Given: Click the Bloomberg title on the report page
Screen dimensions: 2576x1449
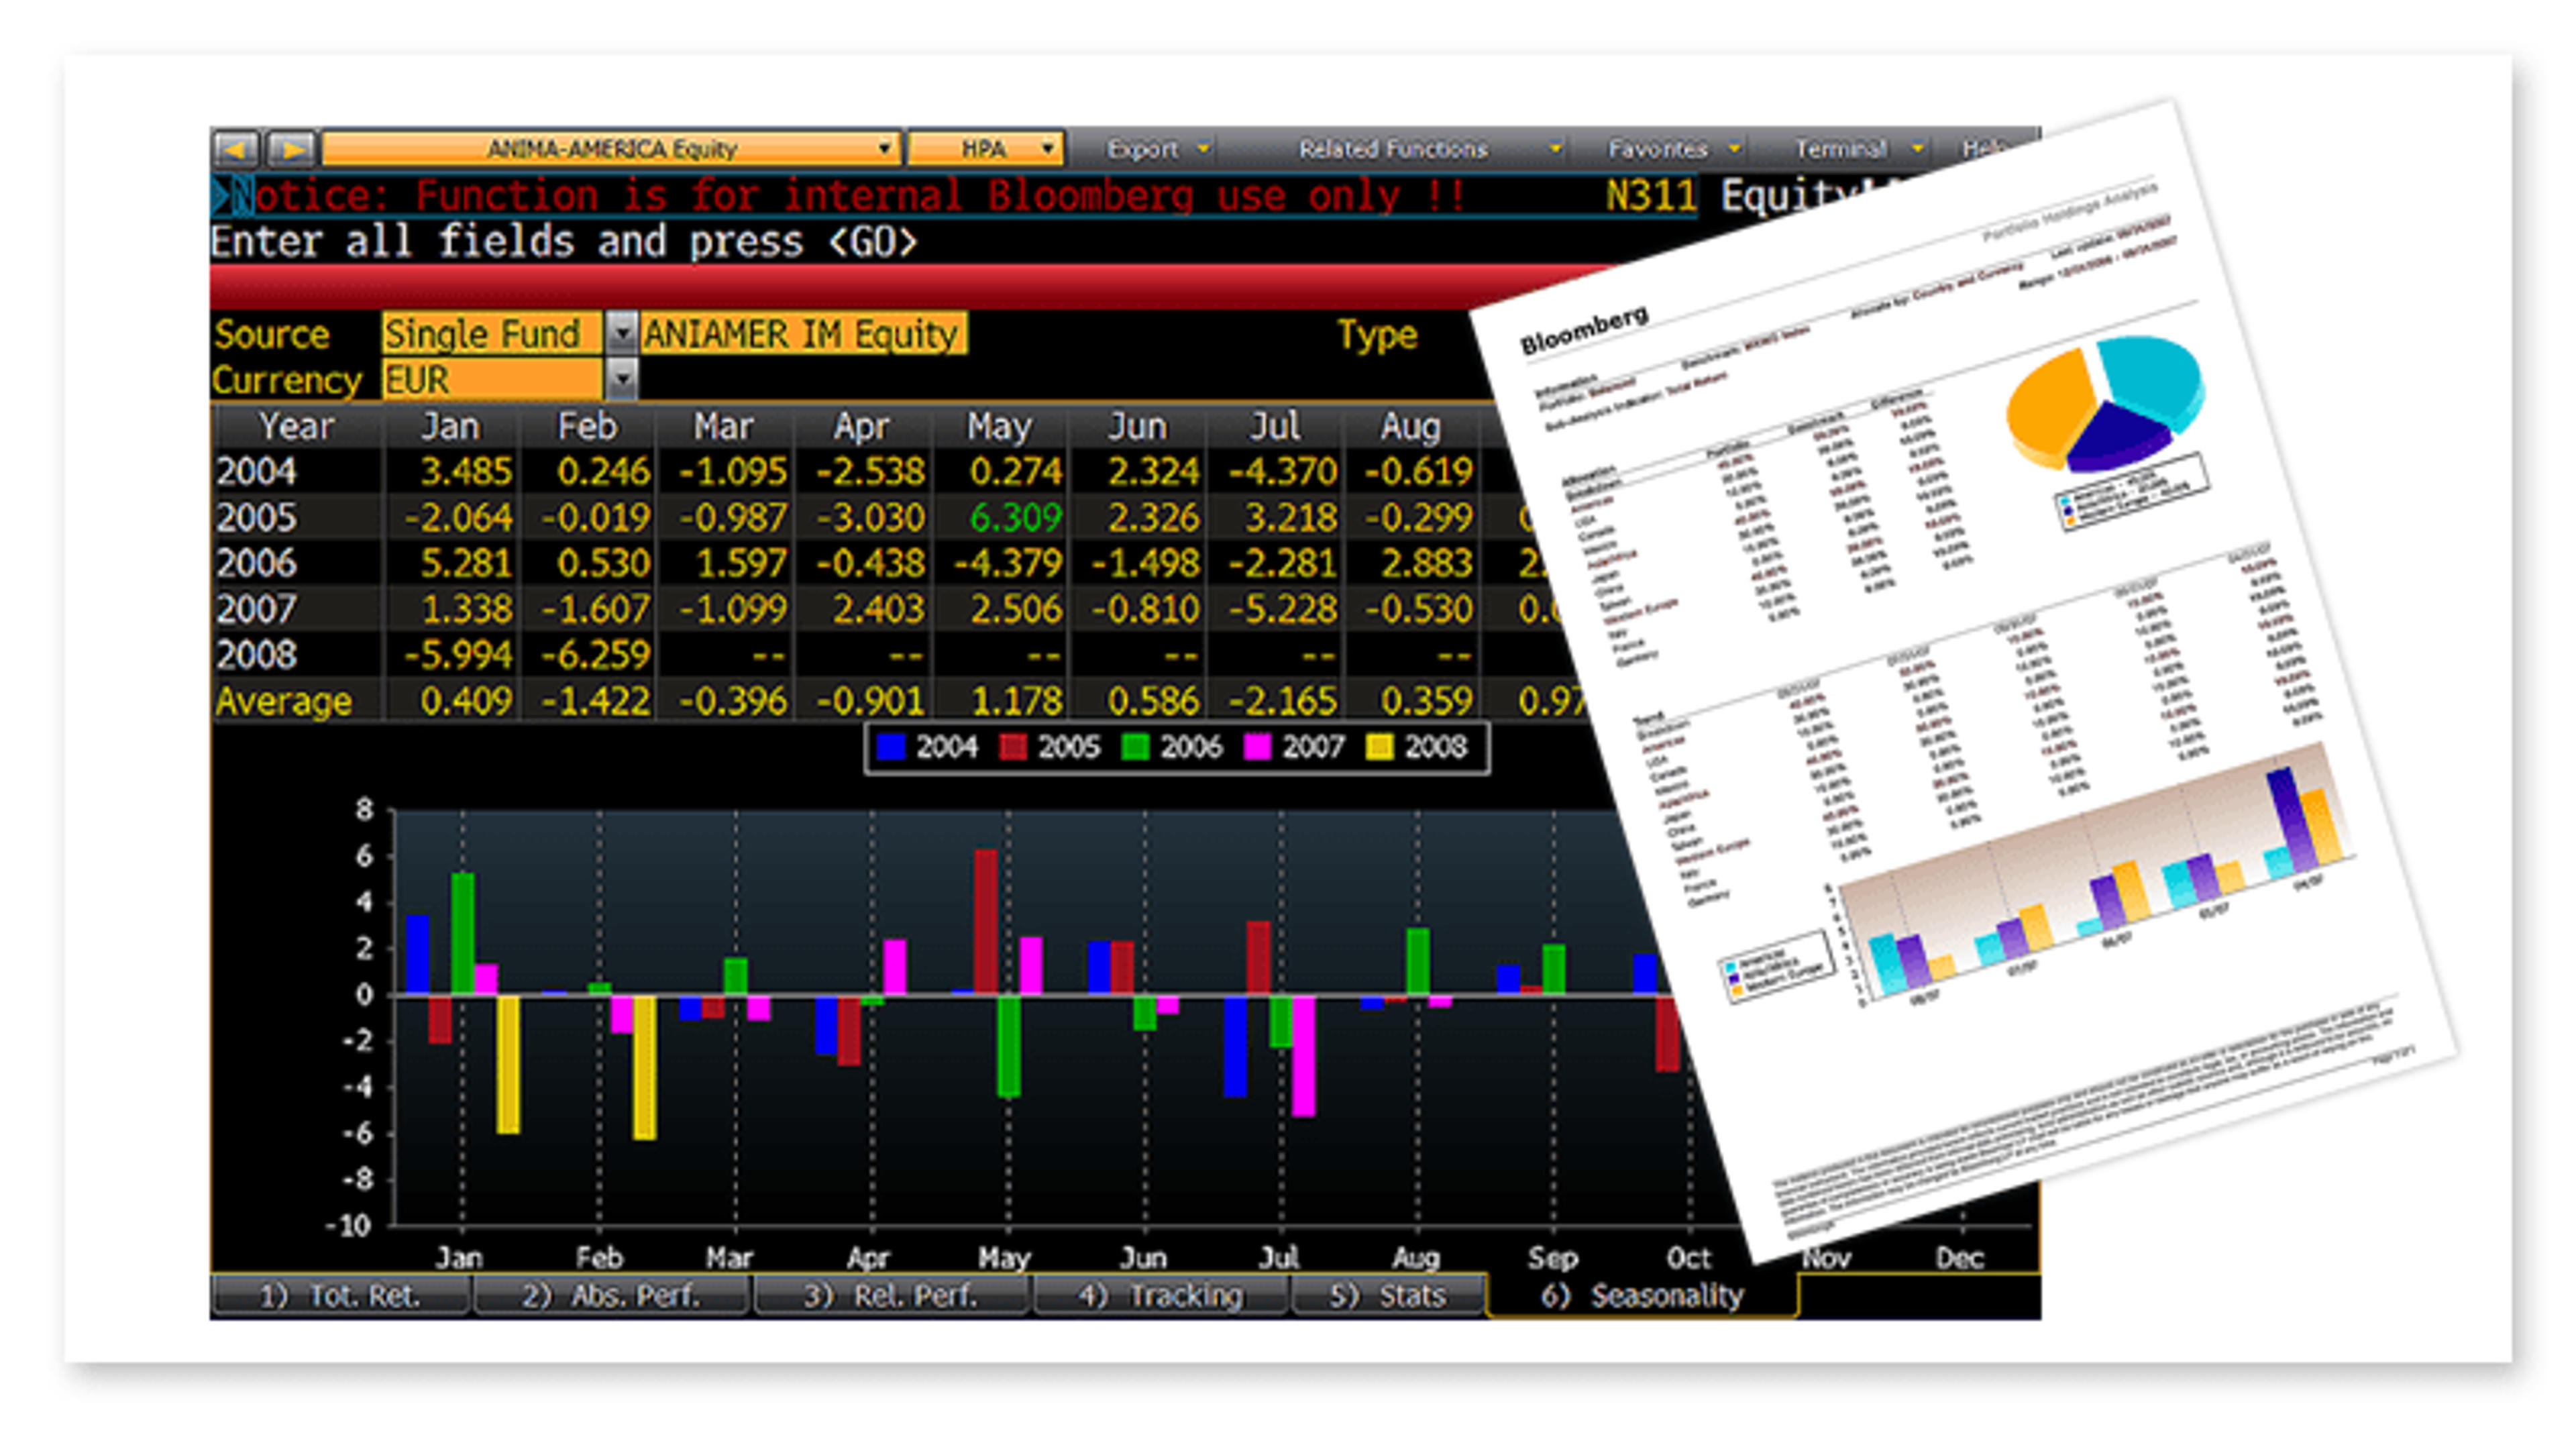Looking at the screenshot, I should (1584, 330).
